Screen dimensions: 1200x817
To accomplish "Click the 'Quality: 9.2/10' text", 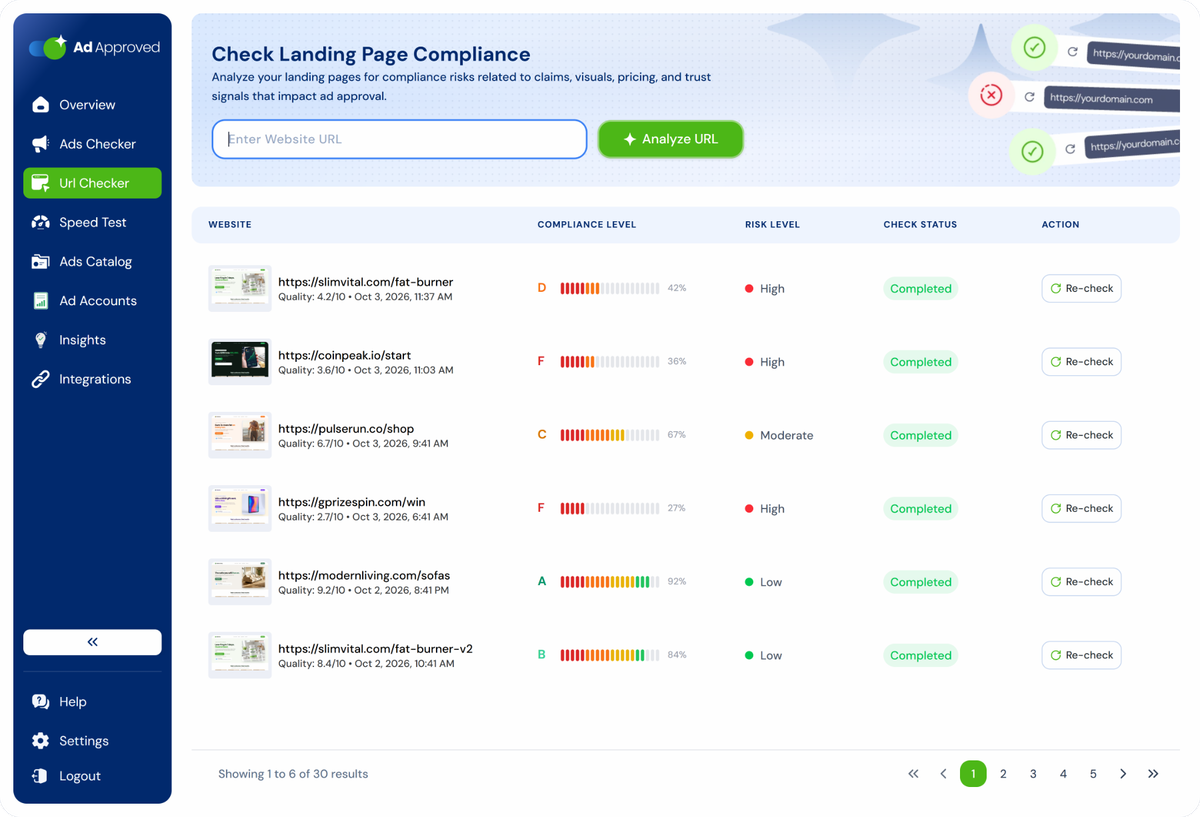I will pyautogui.click(x=311, y=590).
